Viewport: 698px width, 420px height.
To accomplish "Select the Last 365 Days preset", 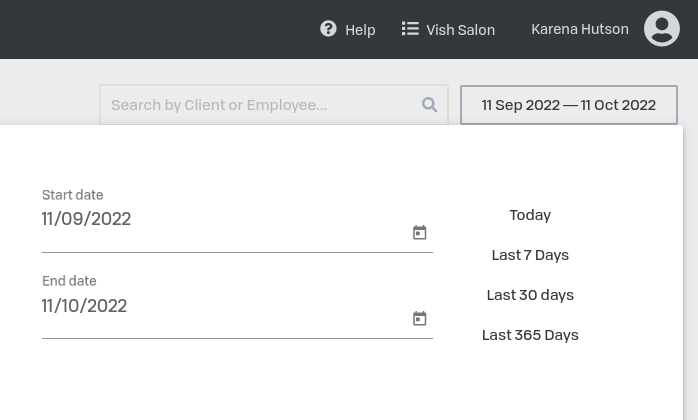I will (x=530, y=335).
